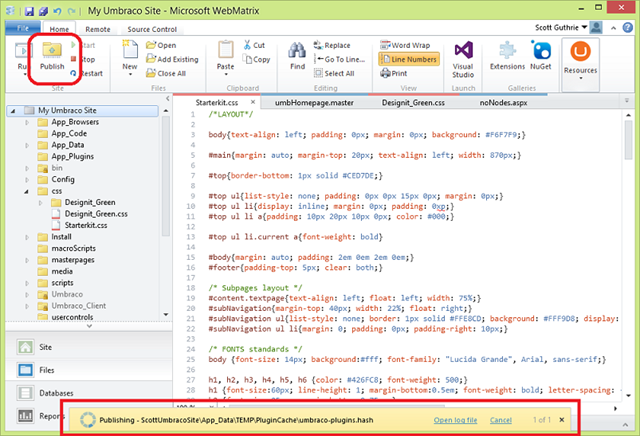Copy the selected text
This screenshot has height=436, width=640.
click(256, 59)
